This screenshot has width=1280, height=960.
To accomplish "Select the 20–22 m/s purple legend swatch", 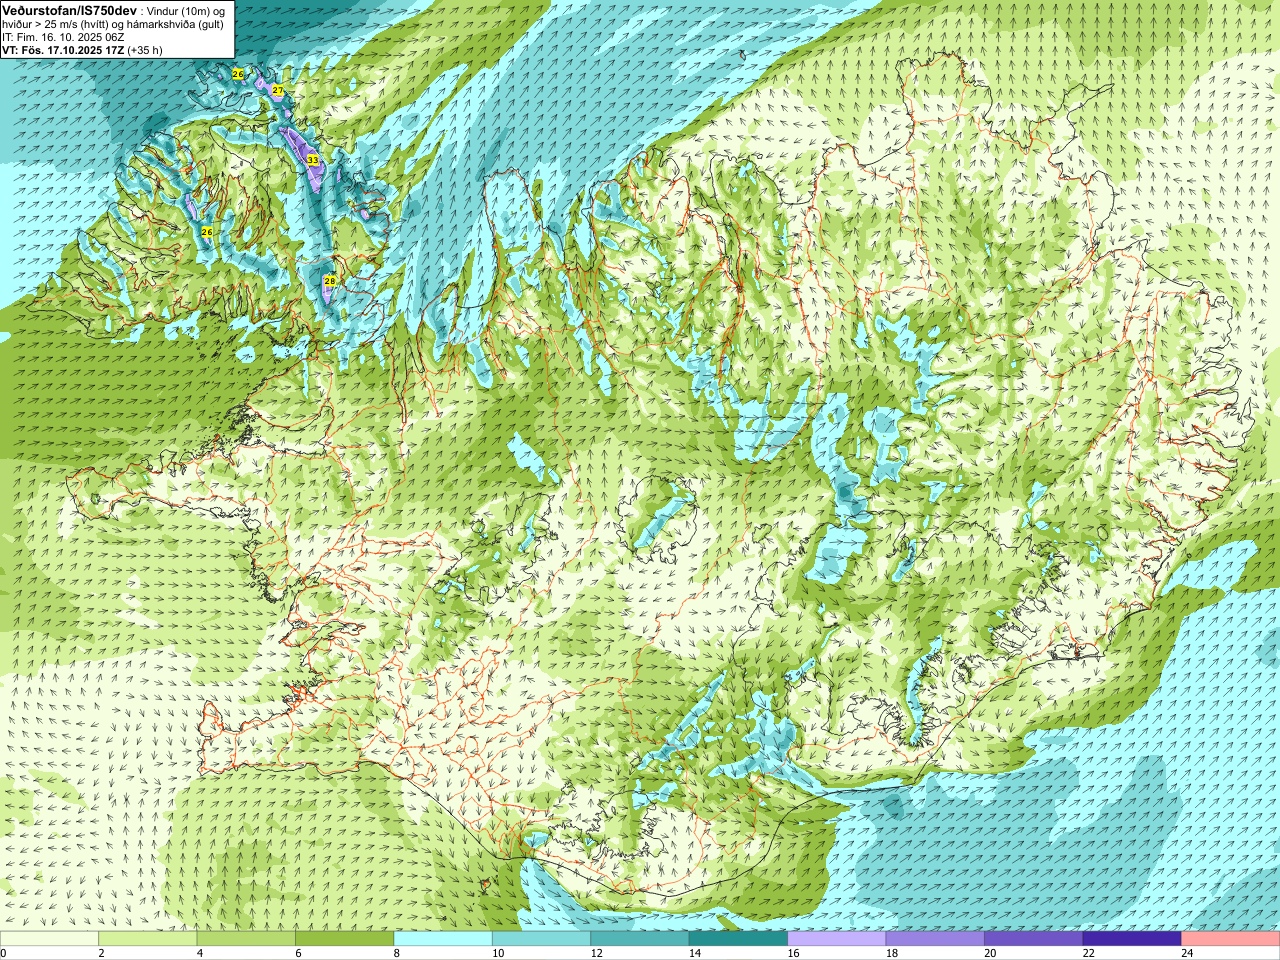I will (x=1034, y=939).
